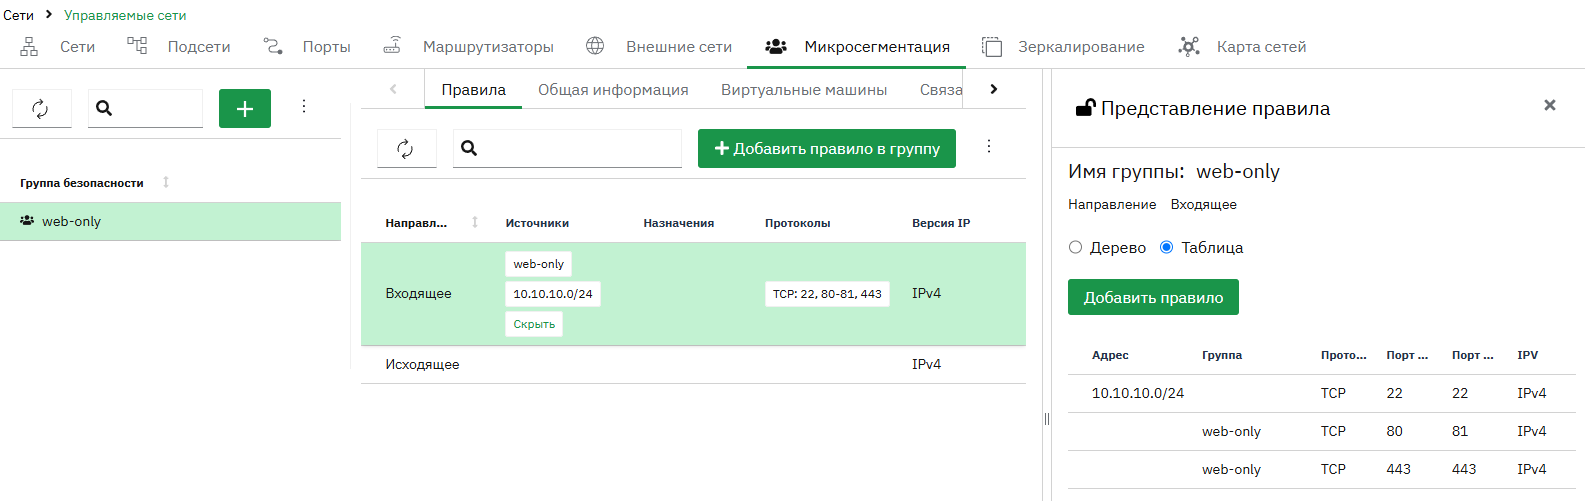
Task: Open the Зеркалирование tab
Action: (x=1063, y=47)
